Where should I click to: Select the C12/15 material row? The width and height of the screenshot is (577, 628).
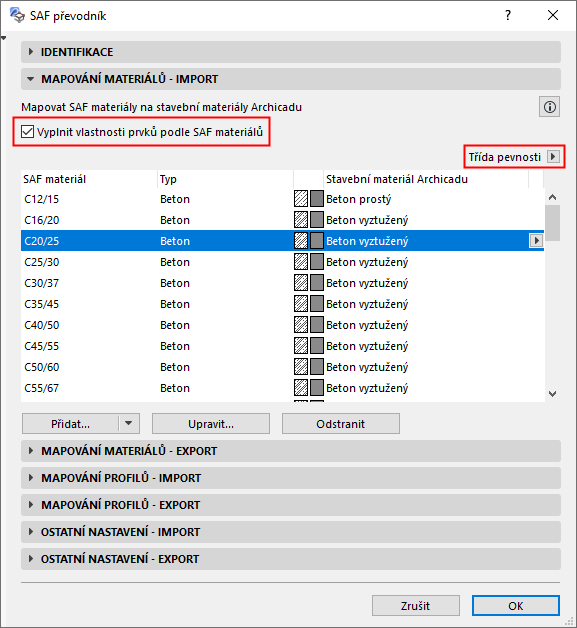282,199
